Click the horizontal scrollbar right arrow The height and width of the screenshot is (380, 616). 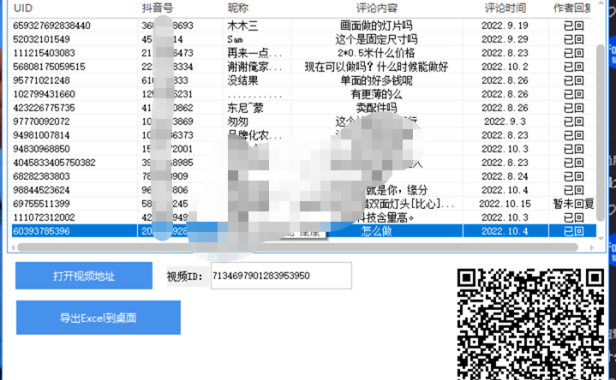tap(592, 247)
